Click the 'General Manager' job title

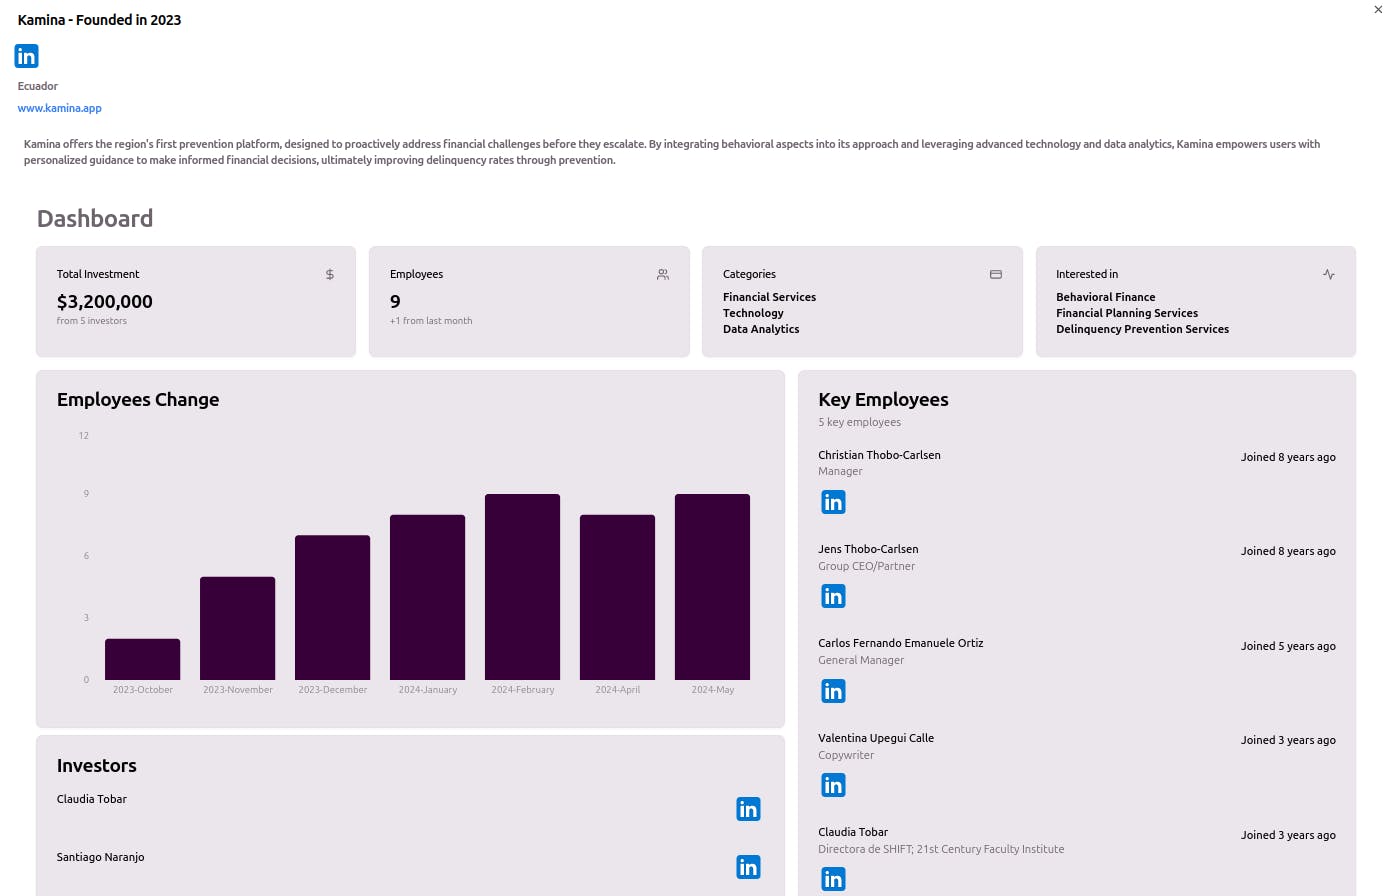pos(861,660)
